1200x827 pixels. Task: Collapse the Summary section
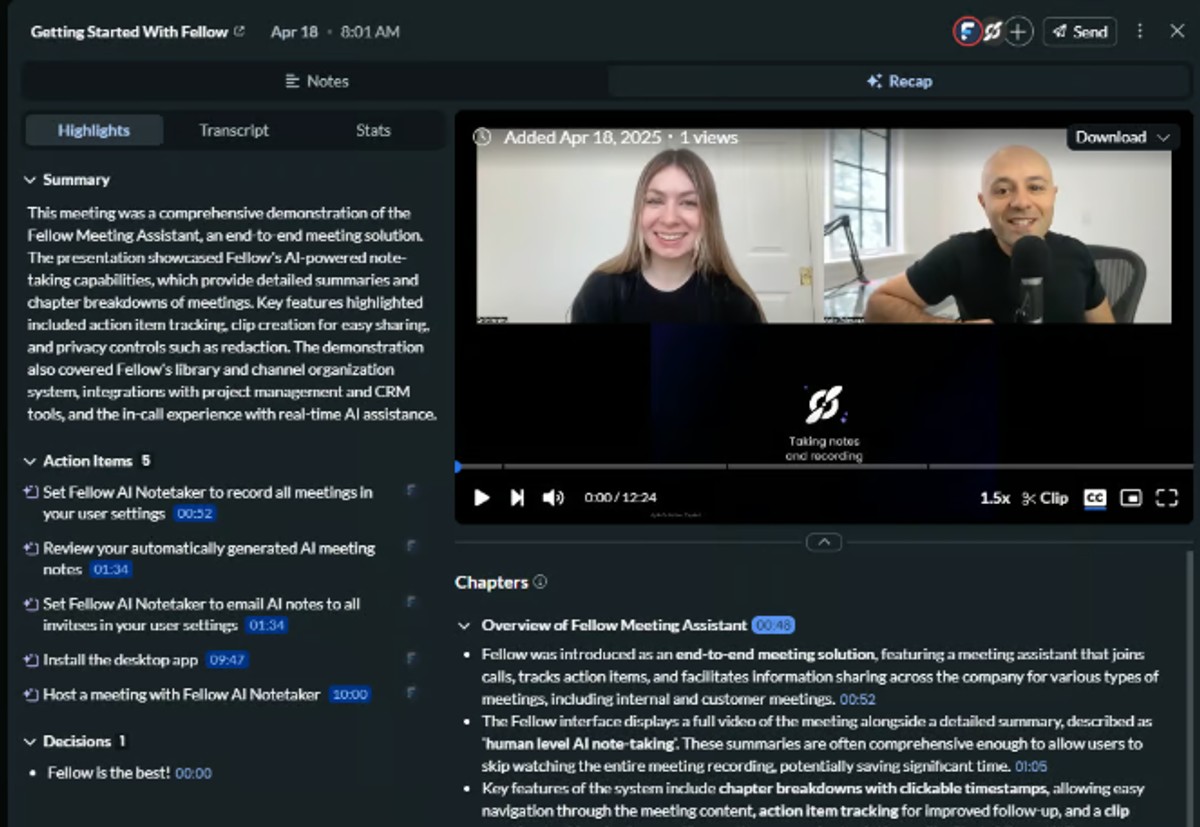pos(29,180)
